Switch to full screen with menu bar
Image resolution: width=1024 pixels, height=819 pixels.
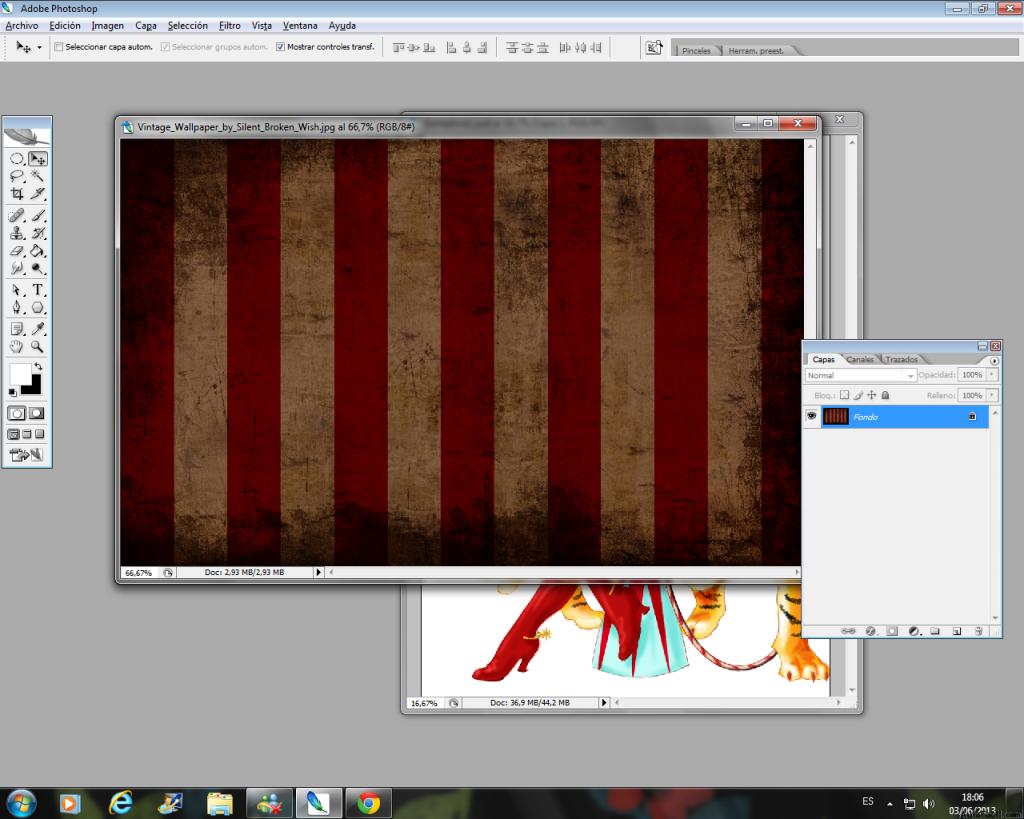point(27,434)
